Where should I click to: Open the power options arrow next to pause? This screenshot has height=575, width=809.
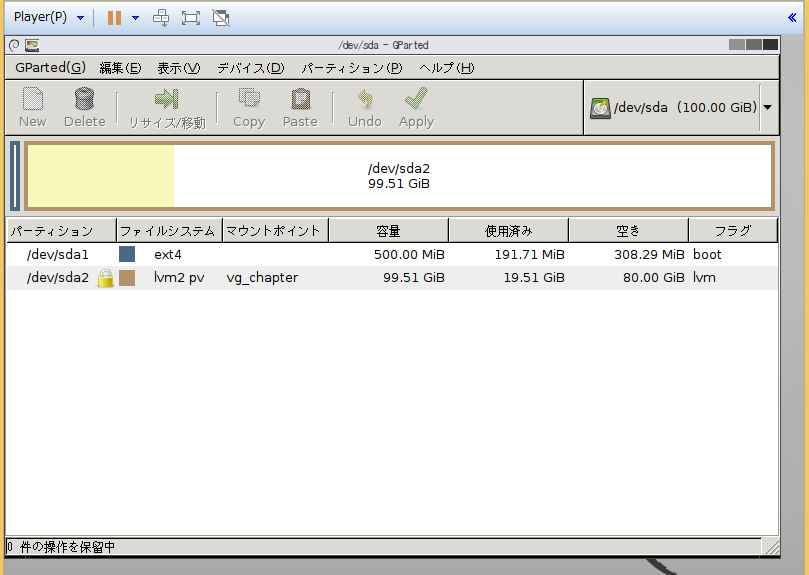tap(135, 18)
